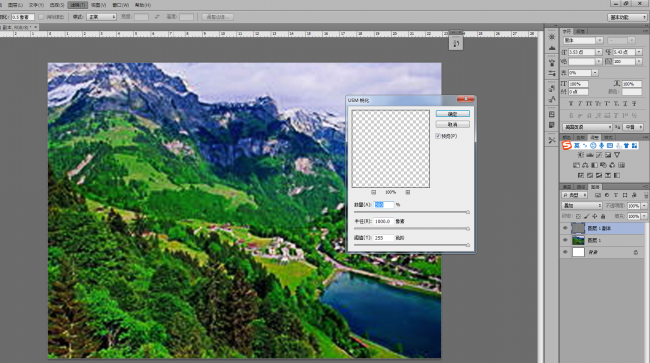
Task: Toggle lock position (move icon)
Action: (595, 216)
